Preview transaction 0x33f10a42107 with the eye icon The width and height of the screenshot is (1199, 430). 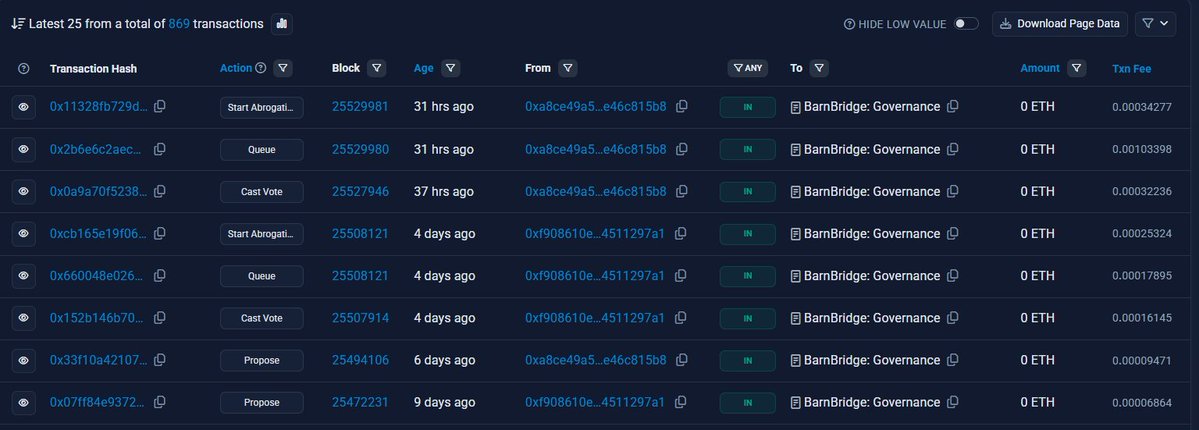click(x=24, y=360)
